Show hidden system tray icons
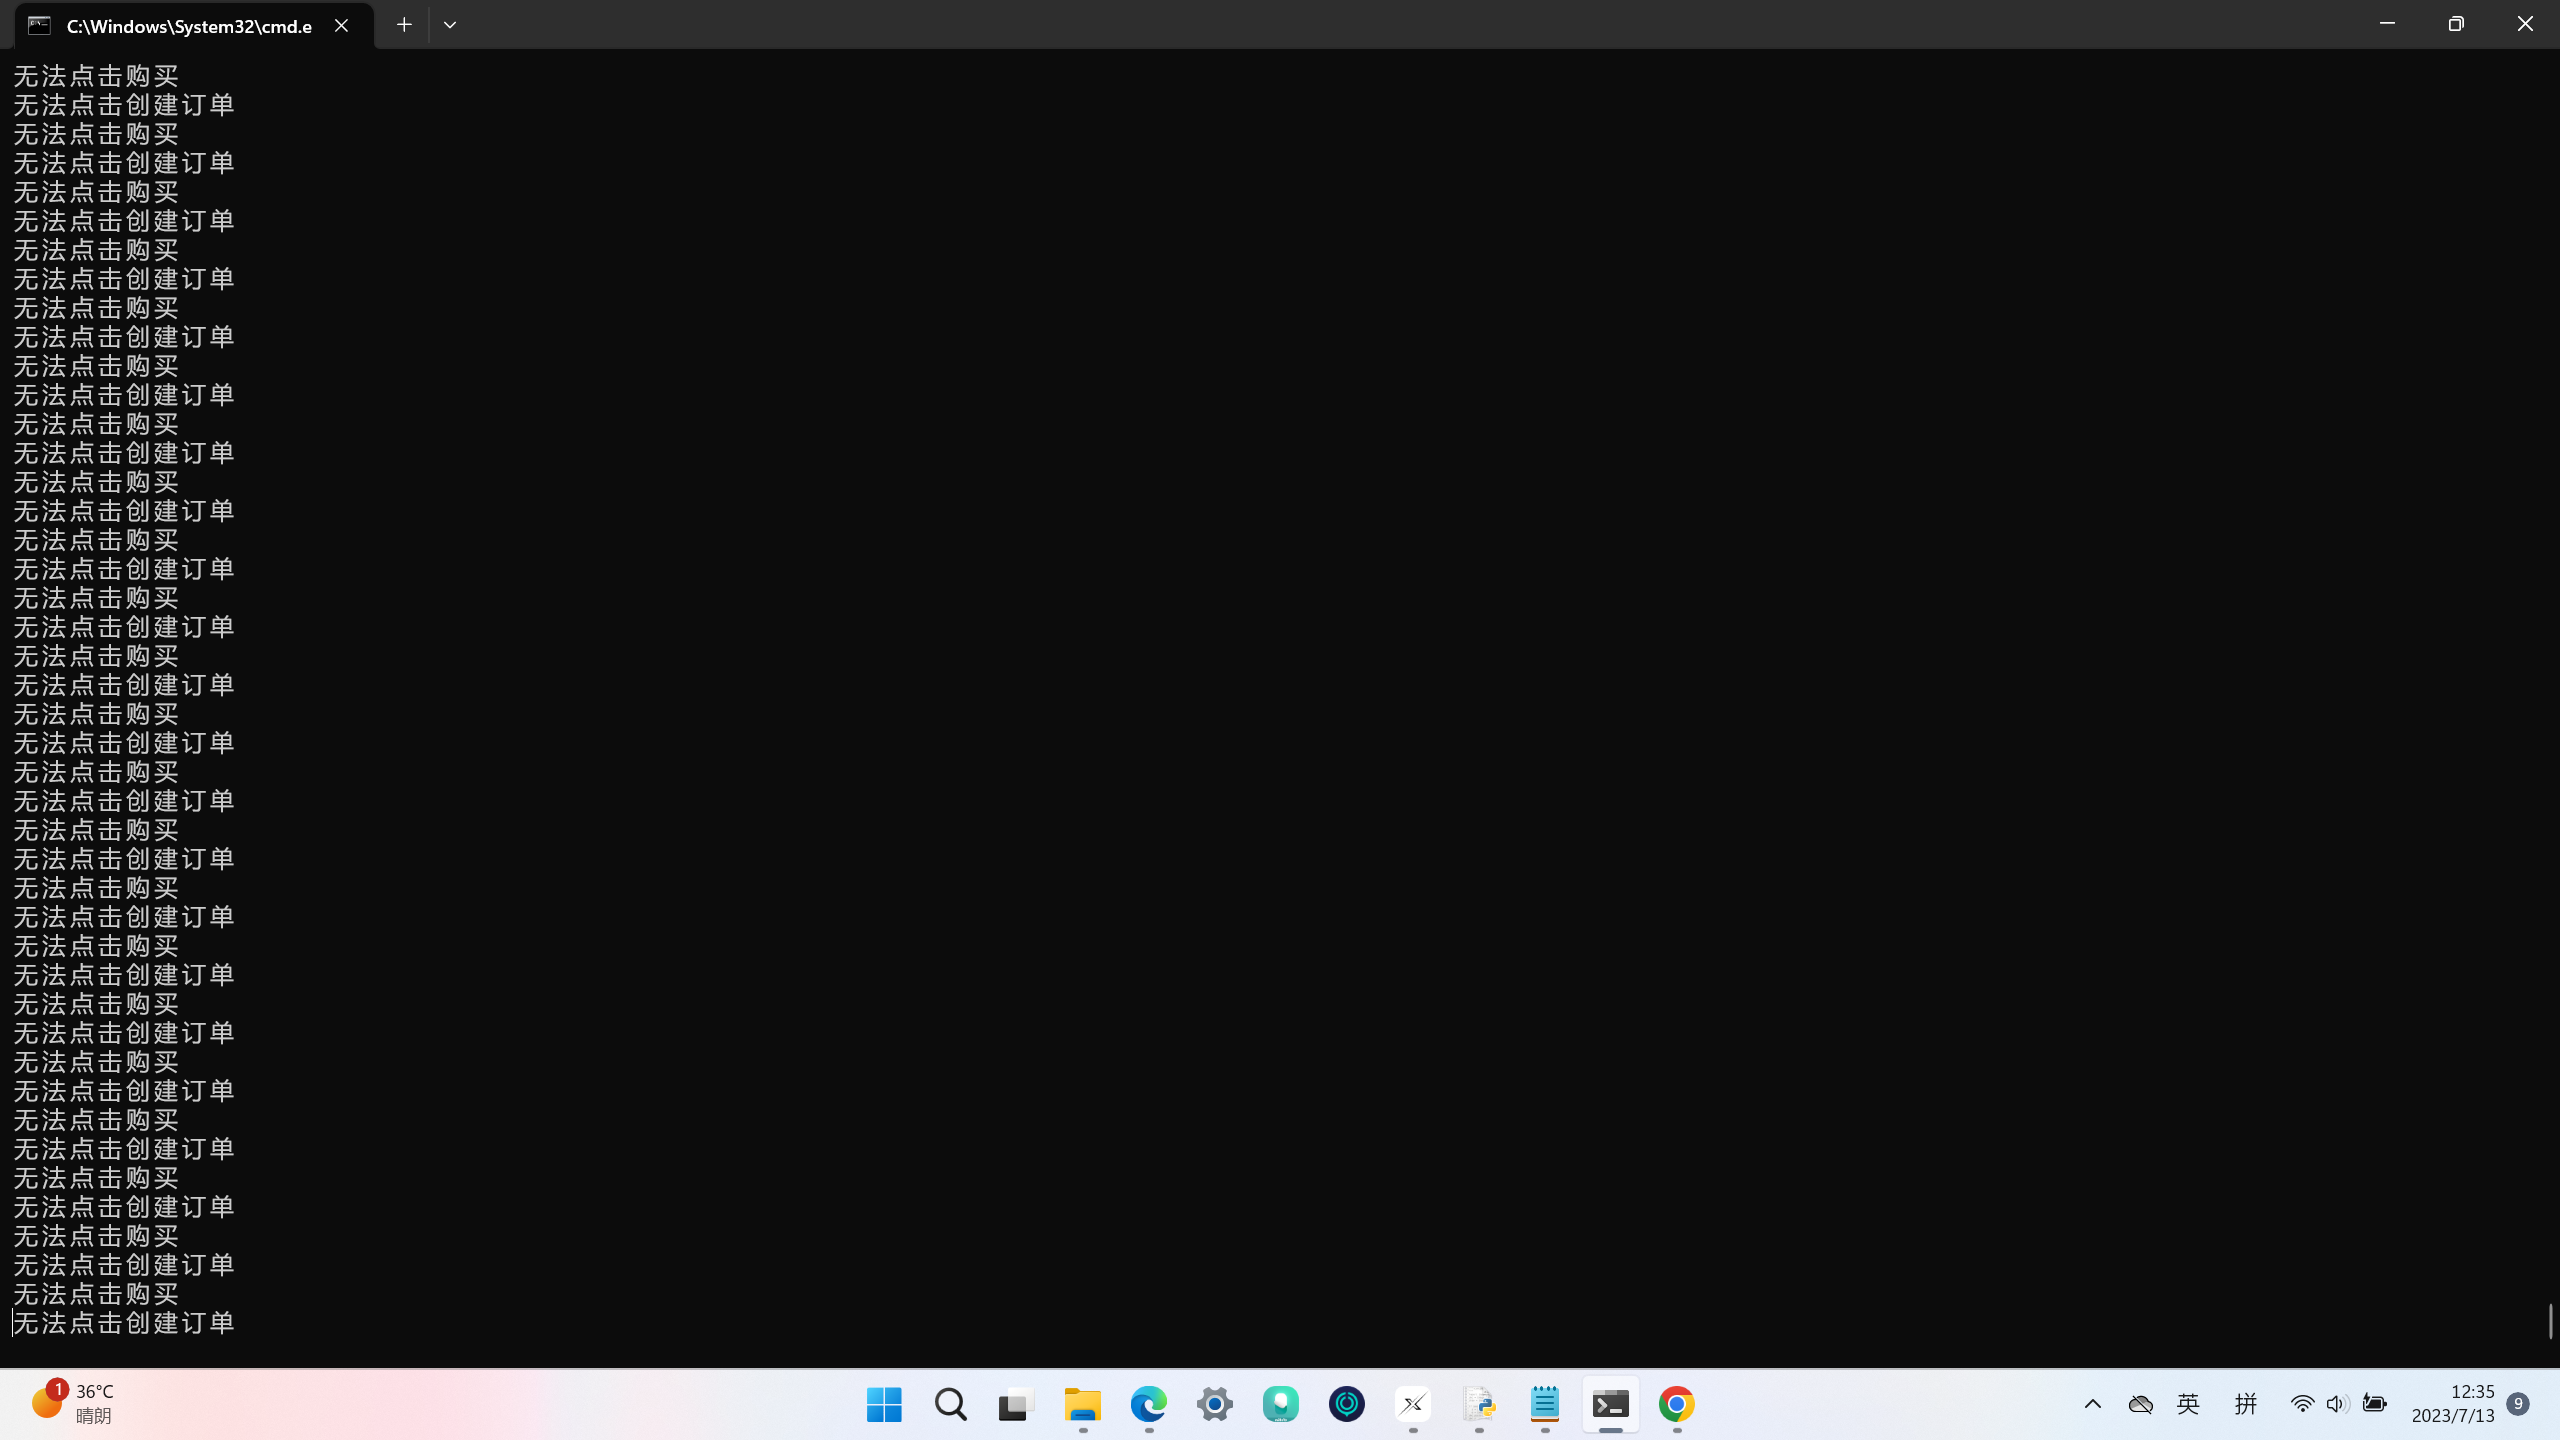2560x1440 pixels. pyautogui.click(x=2092, y=1404)
